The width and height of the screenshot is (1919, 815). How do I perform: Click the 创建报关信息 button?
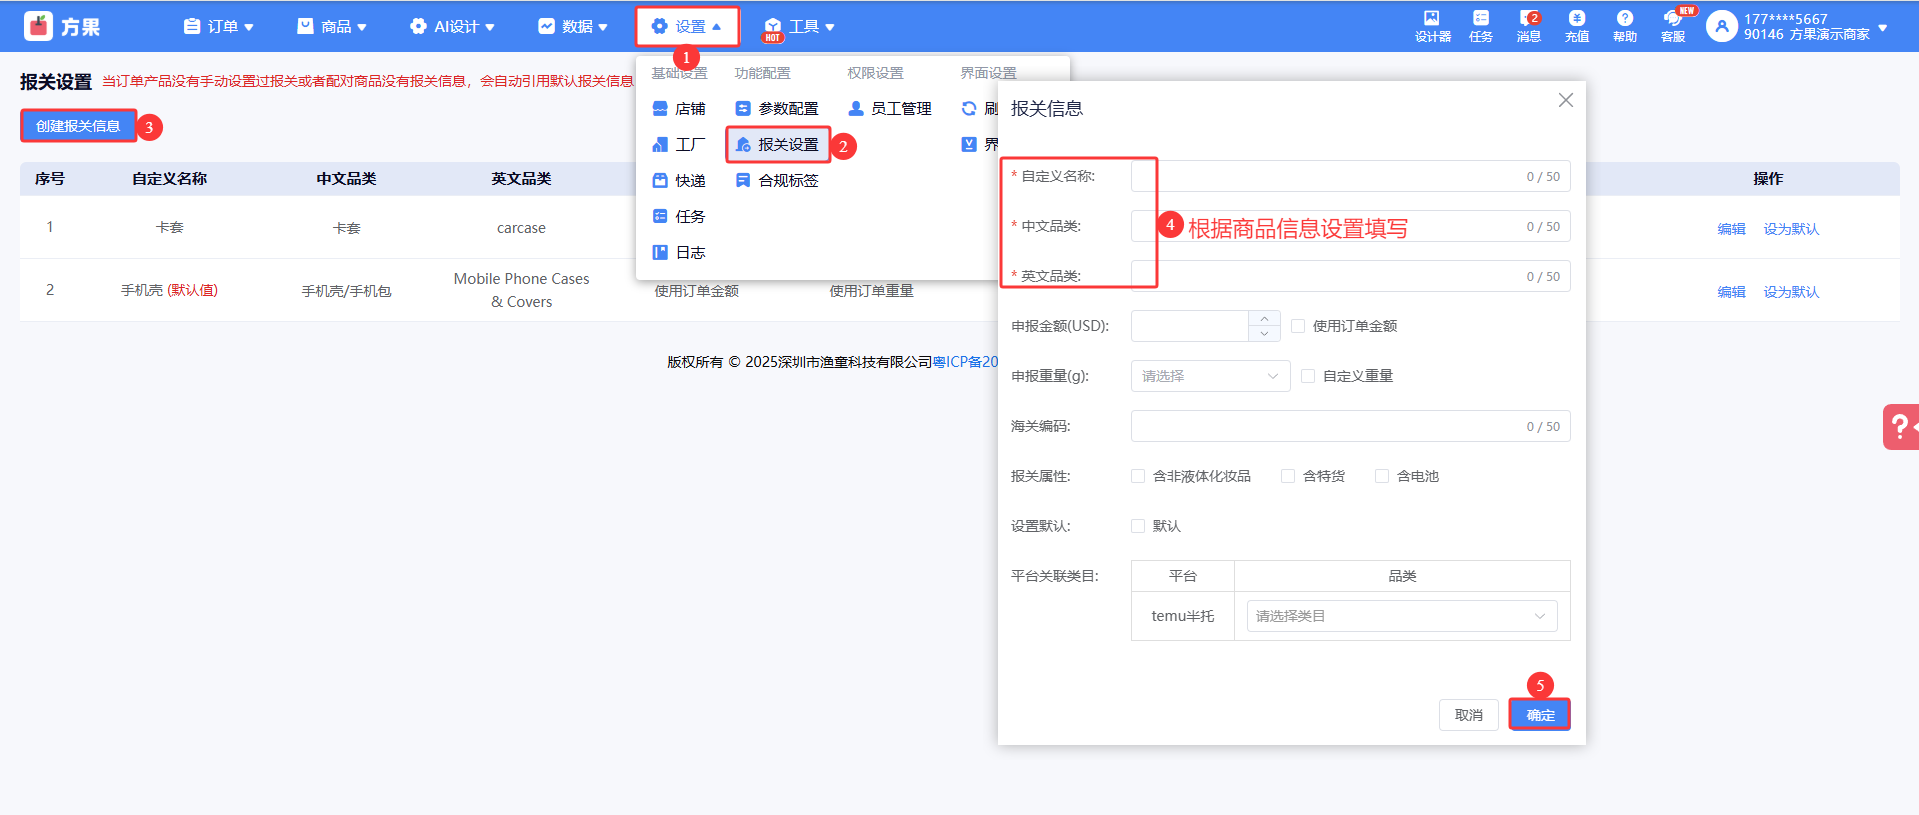click(78, 126)
